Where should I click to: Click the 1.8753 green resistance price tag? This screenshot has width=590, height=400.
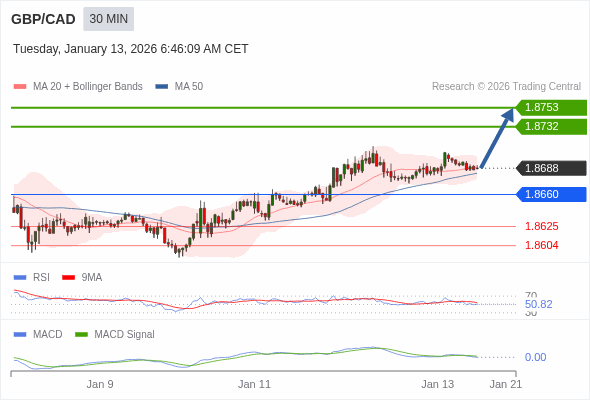click(x=551, y=107)
